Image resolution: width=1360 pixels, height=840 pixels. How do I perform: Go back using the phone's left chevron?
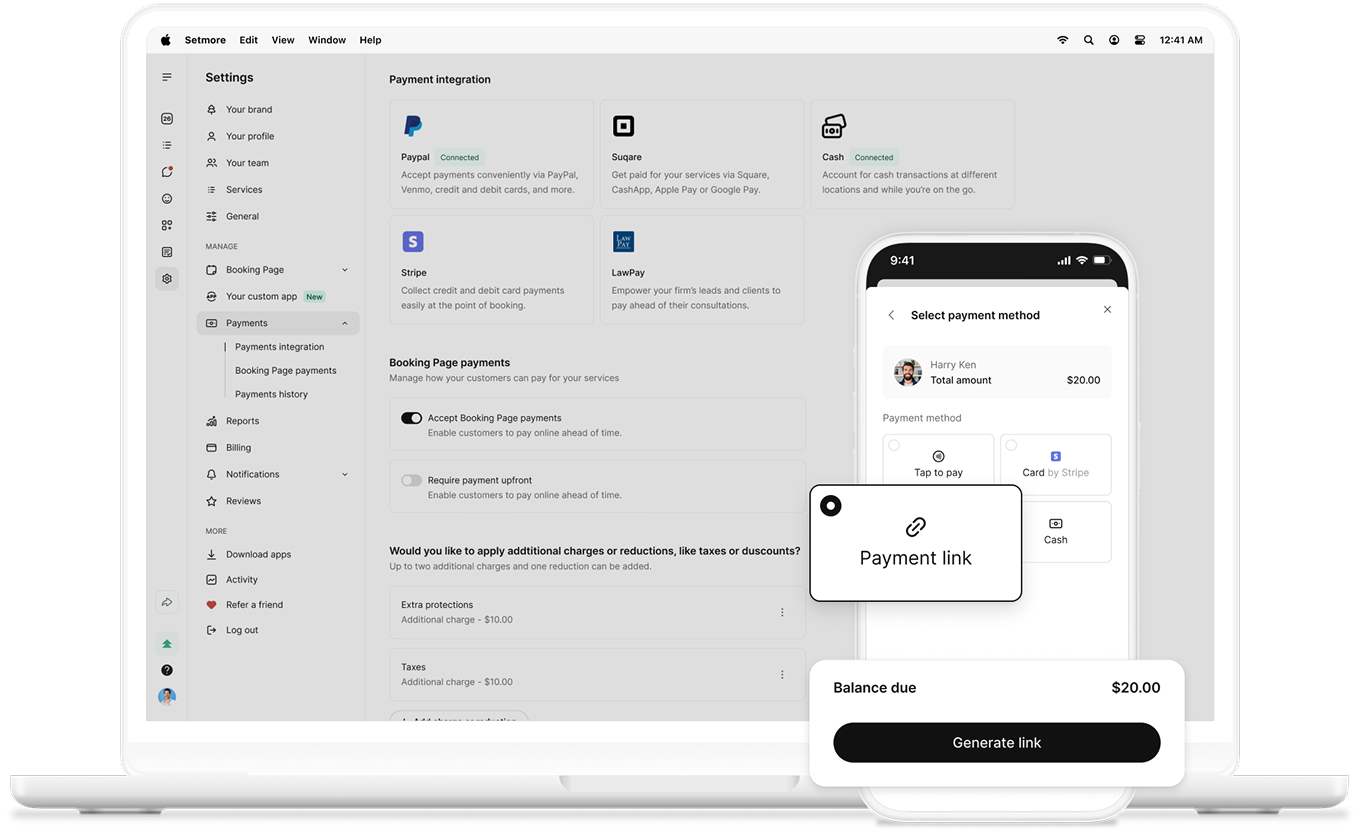[891, 315]
